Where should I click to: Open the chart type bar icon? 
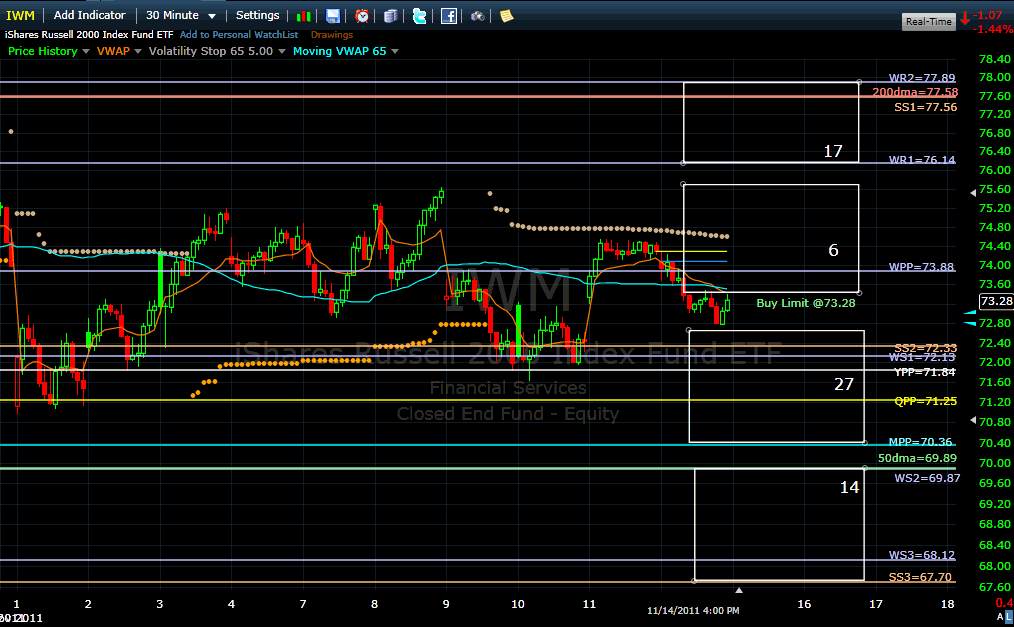tap(303, 16)
